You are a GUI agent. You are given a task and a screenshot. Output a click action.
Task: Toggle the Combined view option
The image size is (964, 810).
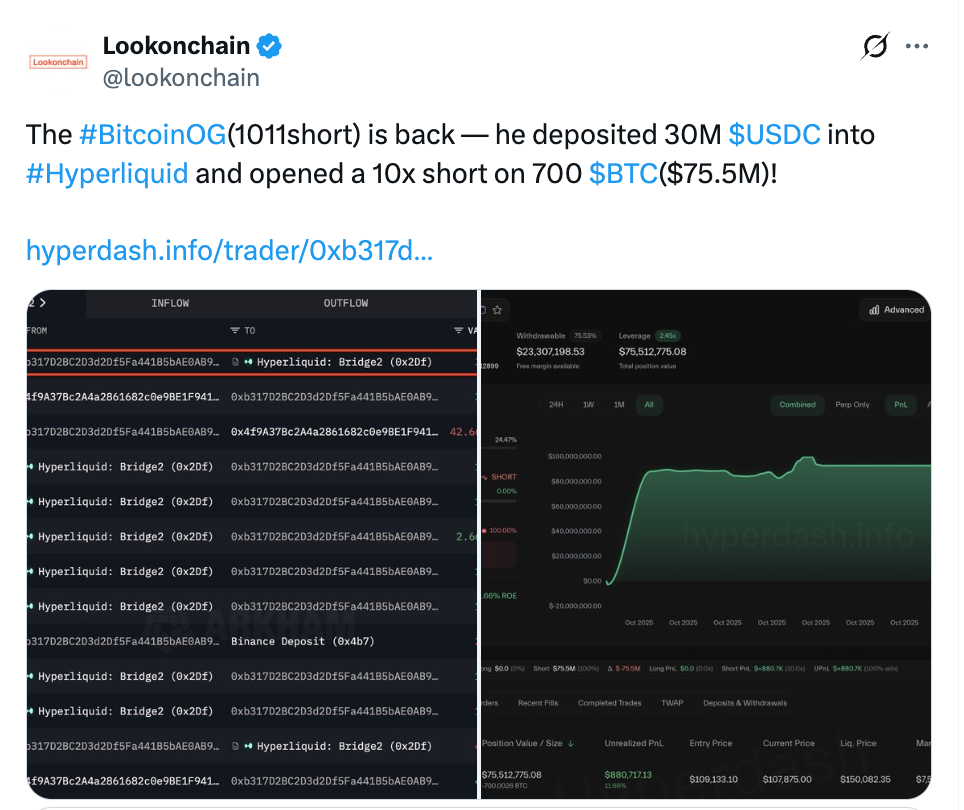click(x=797, y=405)
